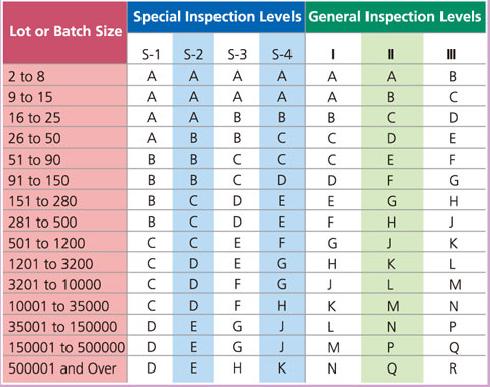
Task: Click the Special Inspection Levels header
Action: pyautogui.click(x=217, y=17)
